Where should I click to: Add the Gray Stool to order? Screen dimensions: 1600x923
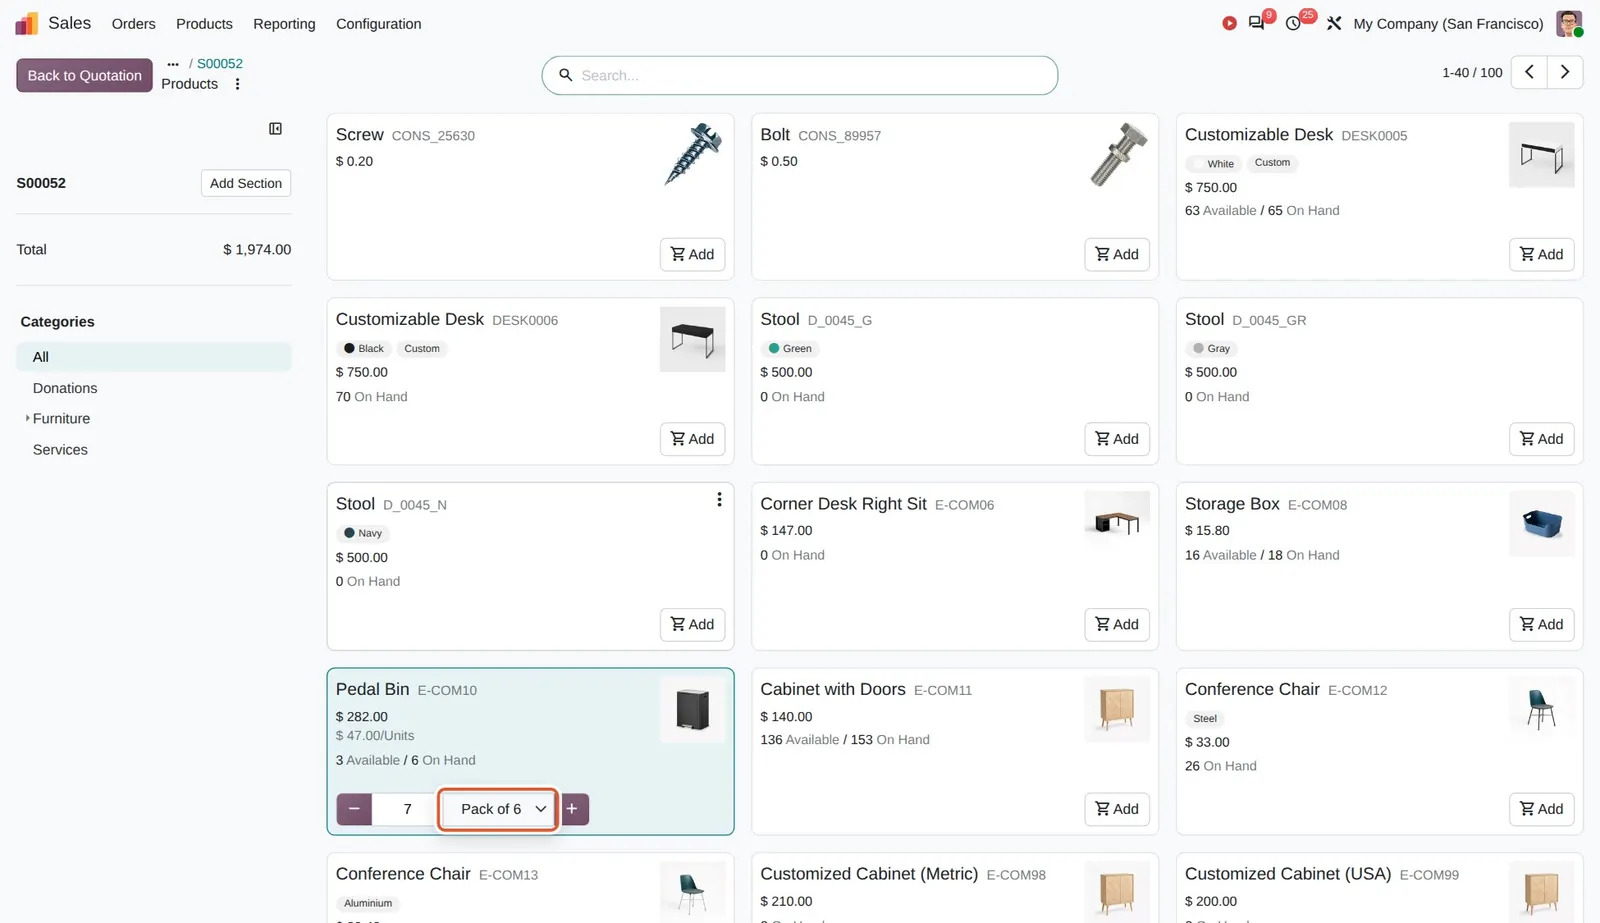(x=1541, y=439)
